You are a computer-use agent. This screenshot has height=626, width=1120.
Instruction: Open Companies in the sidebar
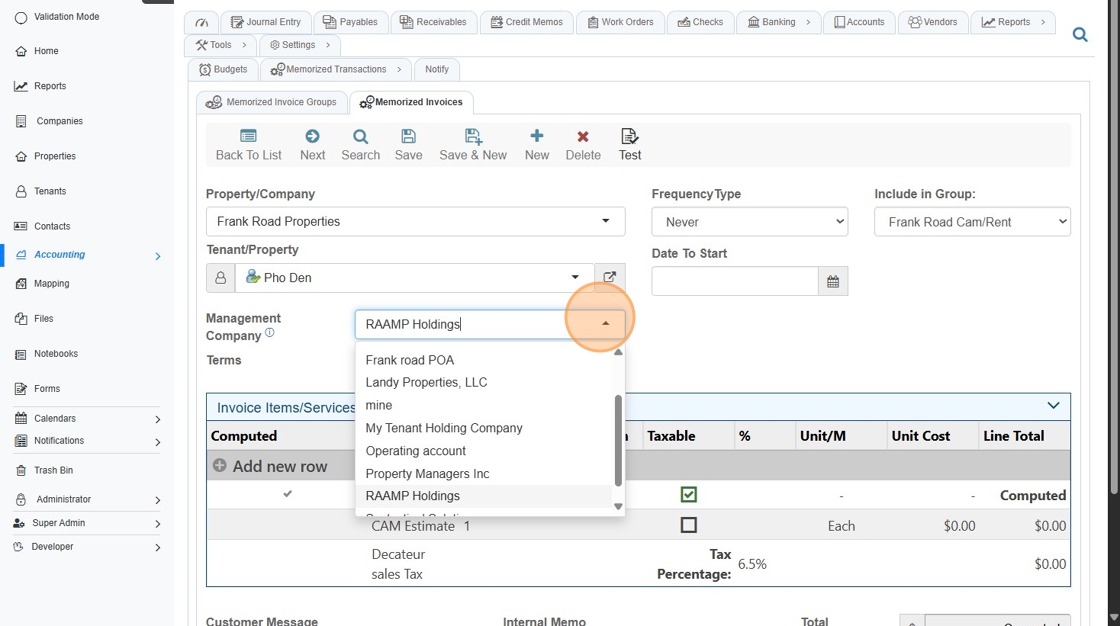(x=59, y=121)
